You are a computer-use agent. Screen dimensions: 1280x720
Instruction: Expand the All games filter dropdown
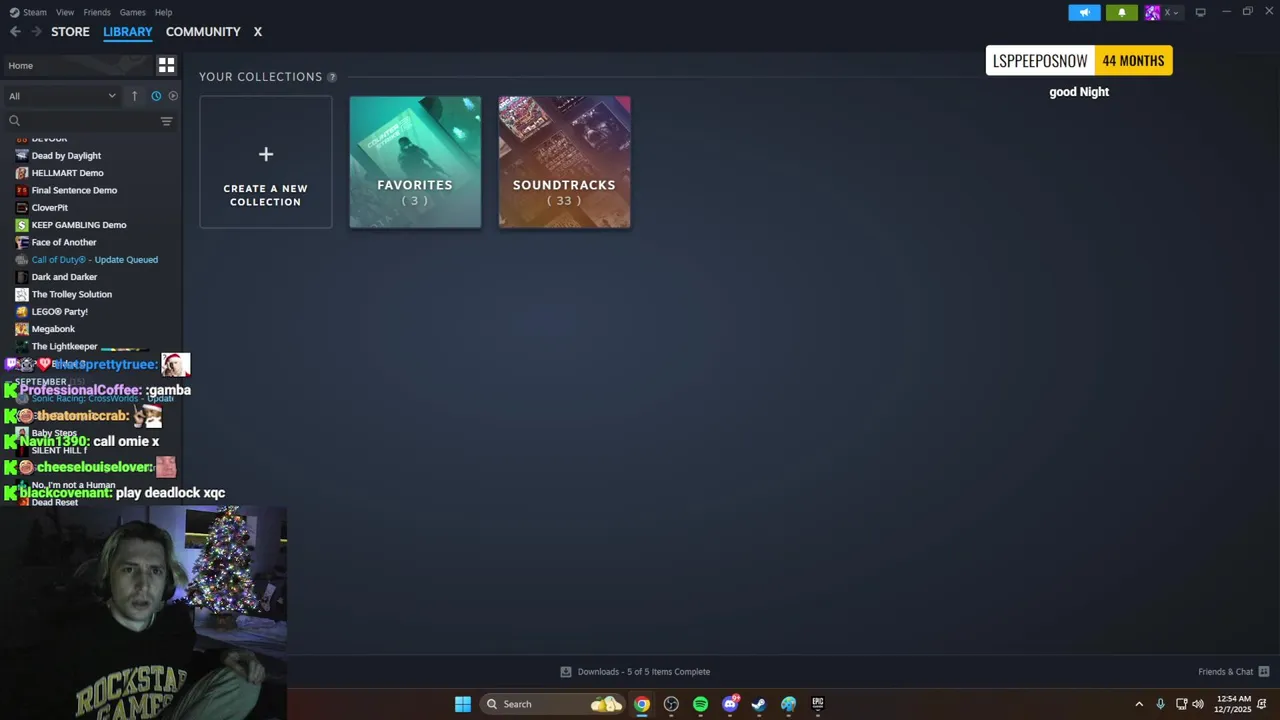[x=62, y=96]
